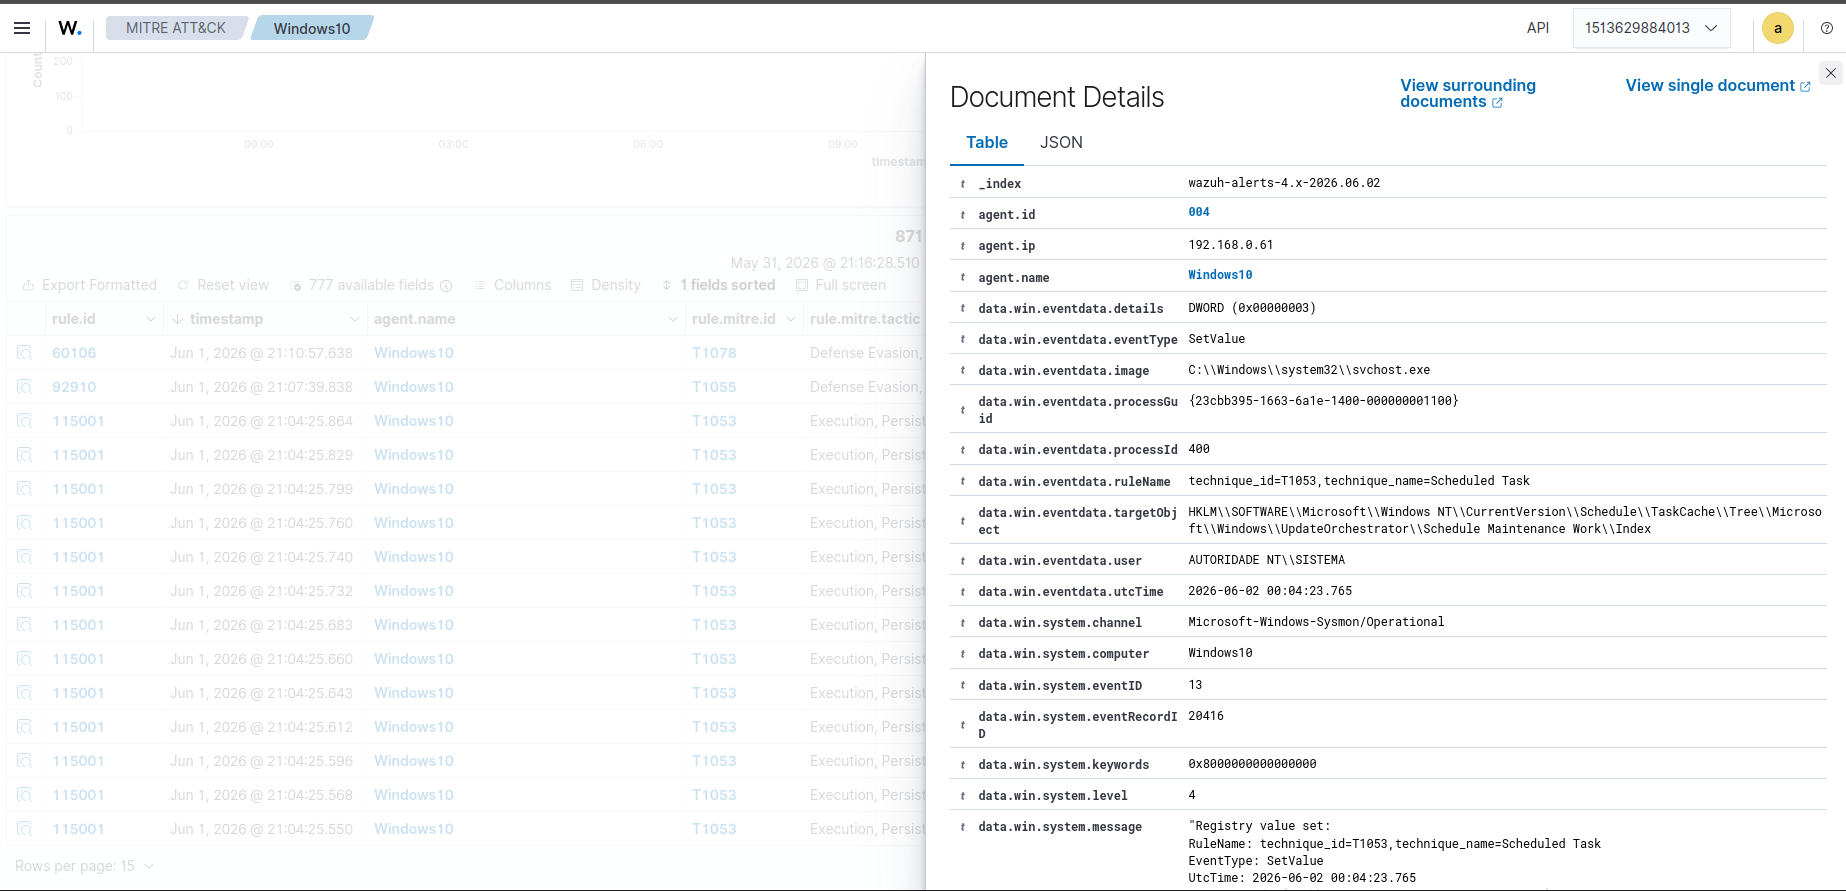1846x891 pixels.
Task: Click the Wazuh logo
Action: (x=69, y=28)
